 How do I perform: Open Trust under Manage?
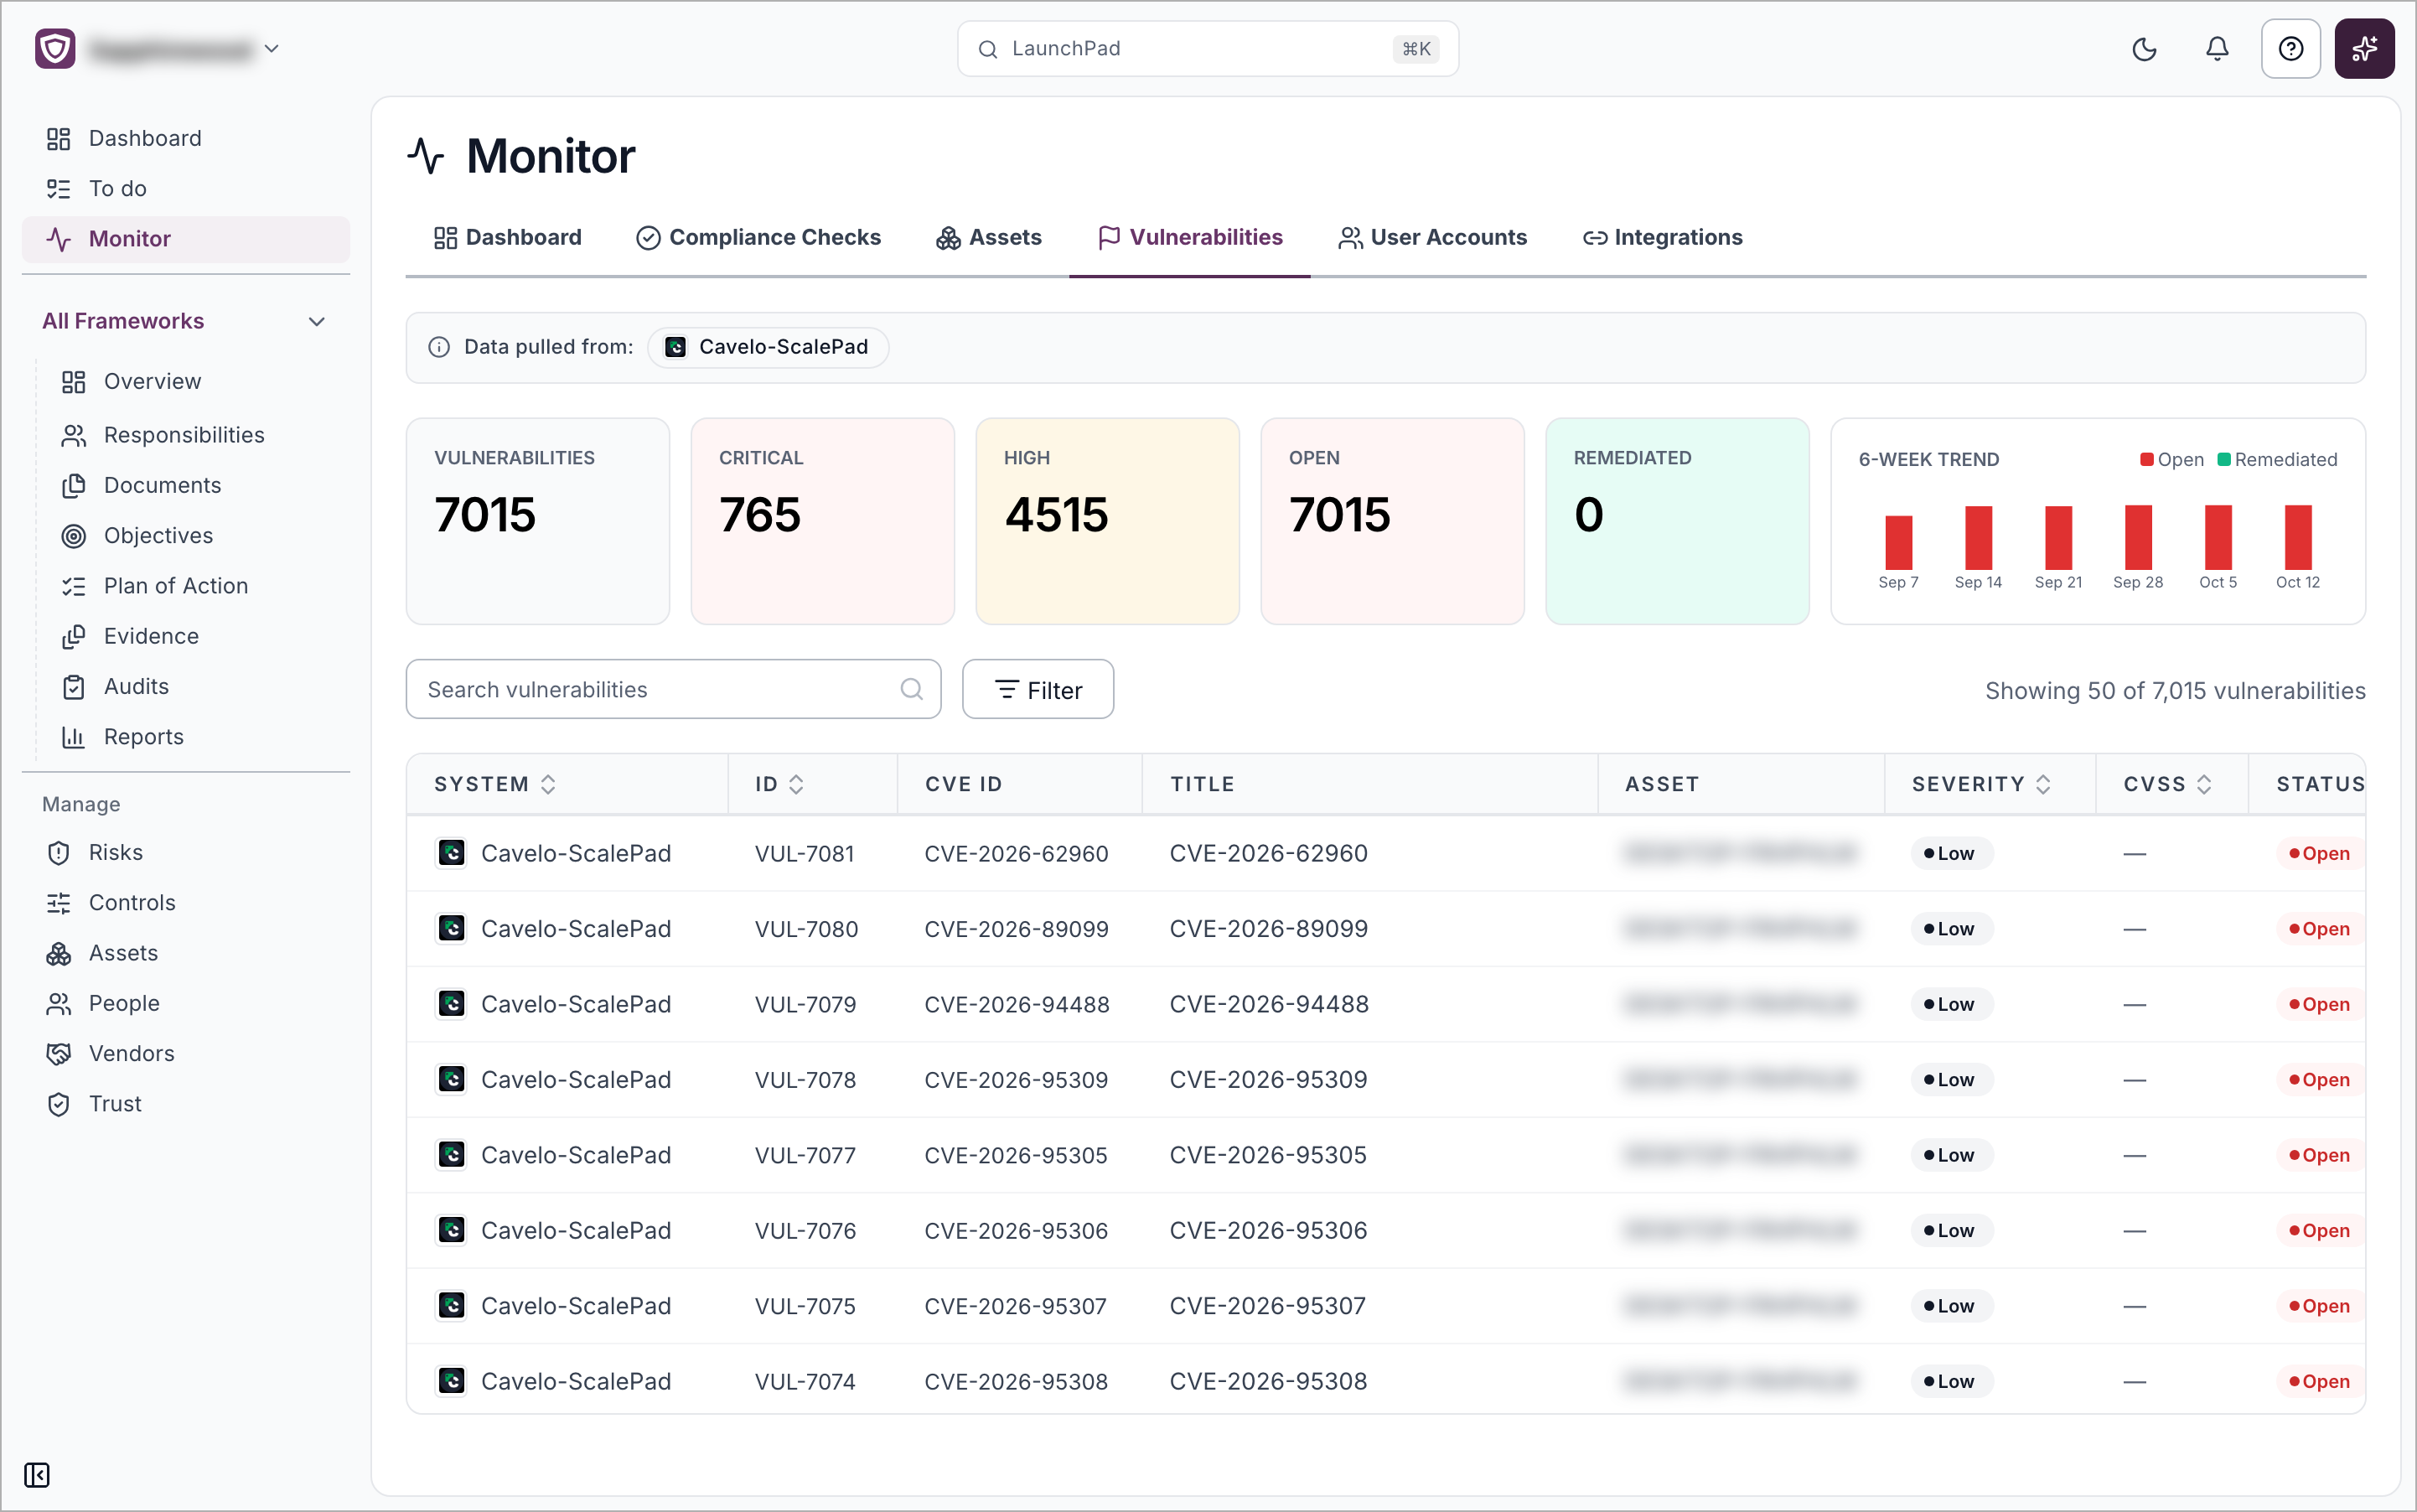click(x=186, y=1104)
